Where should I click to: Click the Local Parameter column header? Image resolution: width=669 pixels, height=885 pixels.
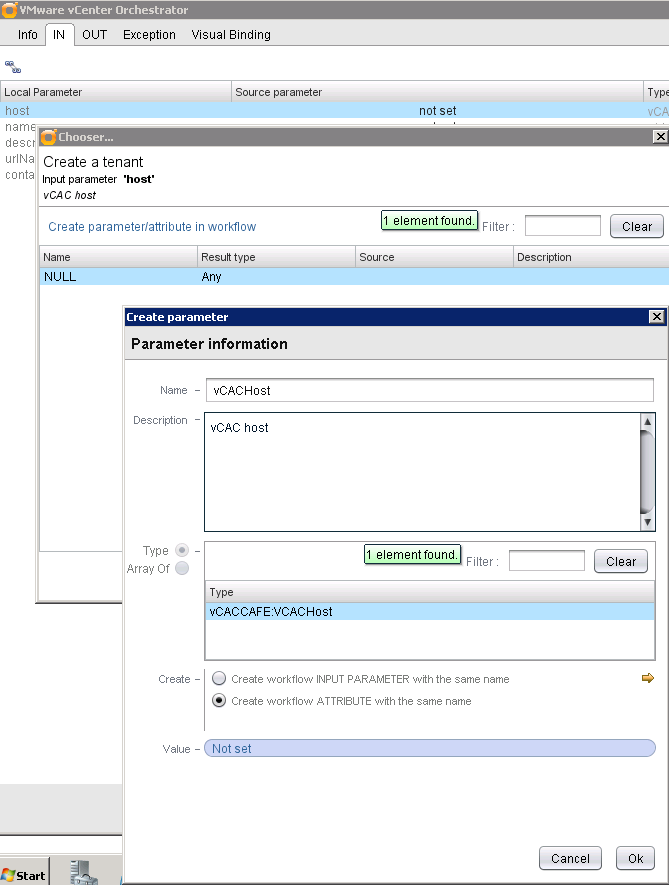point(115,92)
